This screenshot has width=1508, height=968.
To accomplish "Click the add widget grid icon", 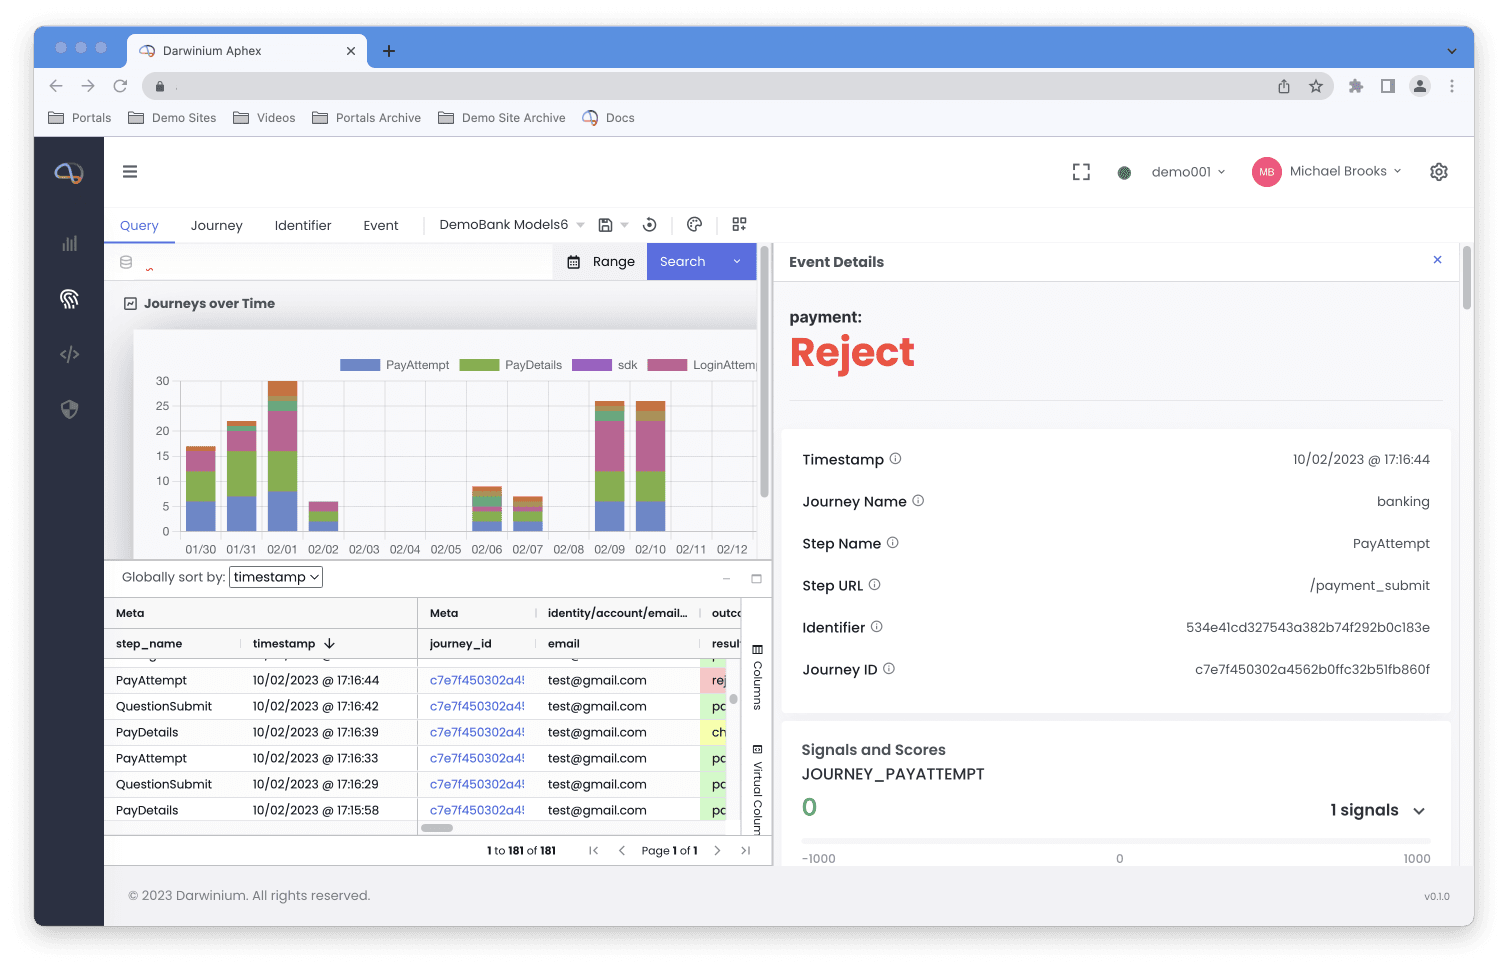I will tap(739, 225).
